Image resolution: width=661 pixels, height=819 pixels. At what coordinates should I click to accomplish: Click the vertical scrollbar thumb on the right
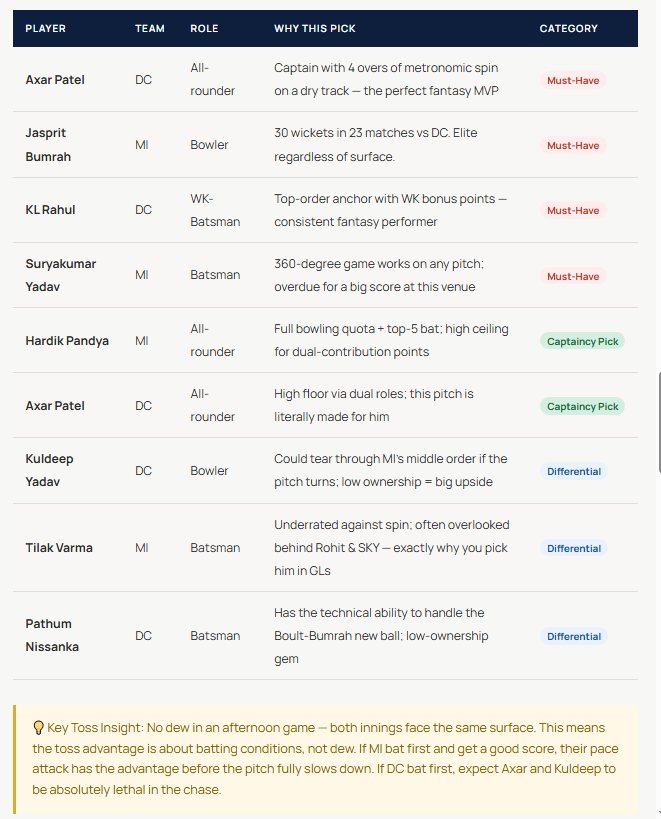click(657, 423)
